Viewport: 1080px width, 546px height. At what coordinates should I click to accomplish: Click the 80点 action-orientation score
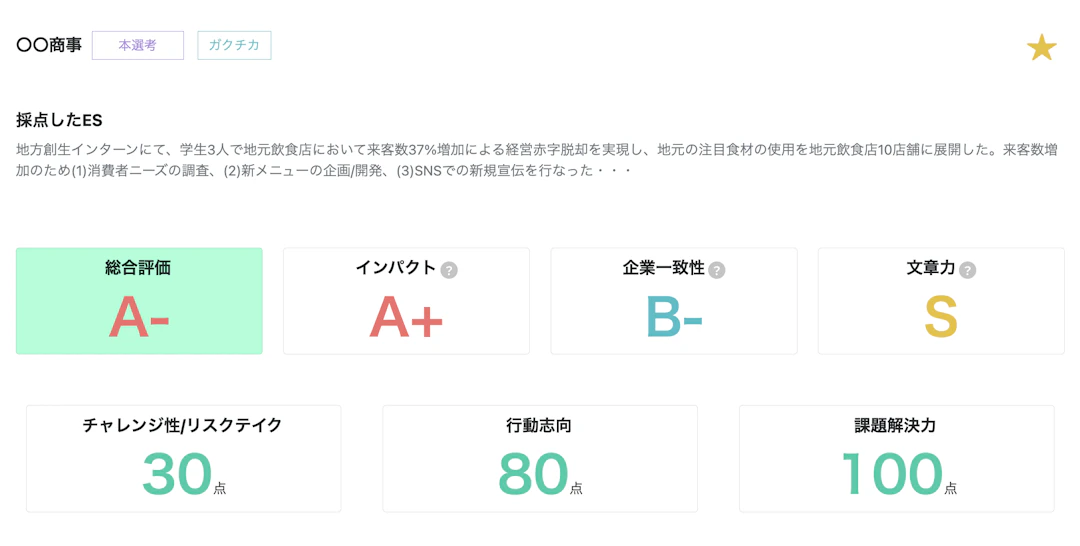click(539, 475)
